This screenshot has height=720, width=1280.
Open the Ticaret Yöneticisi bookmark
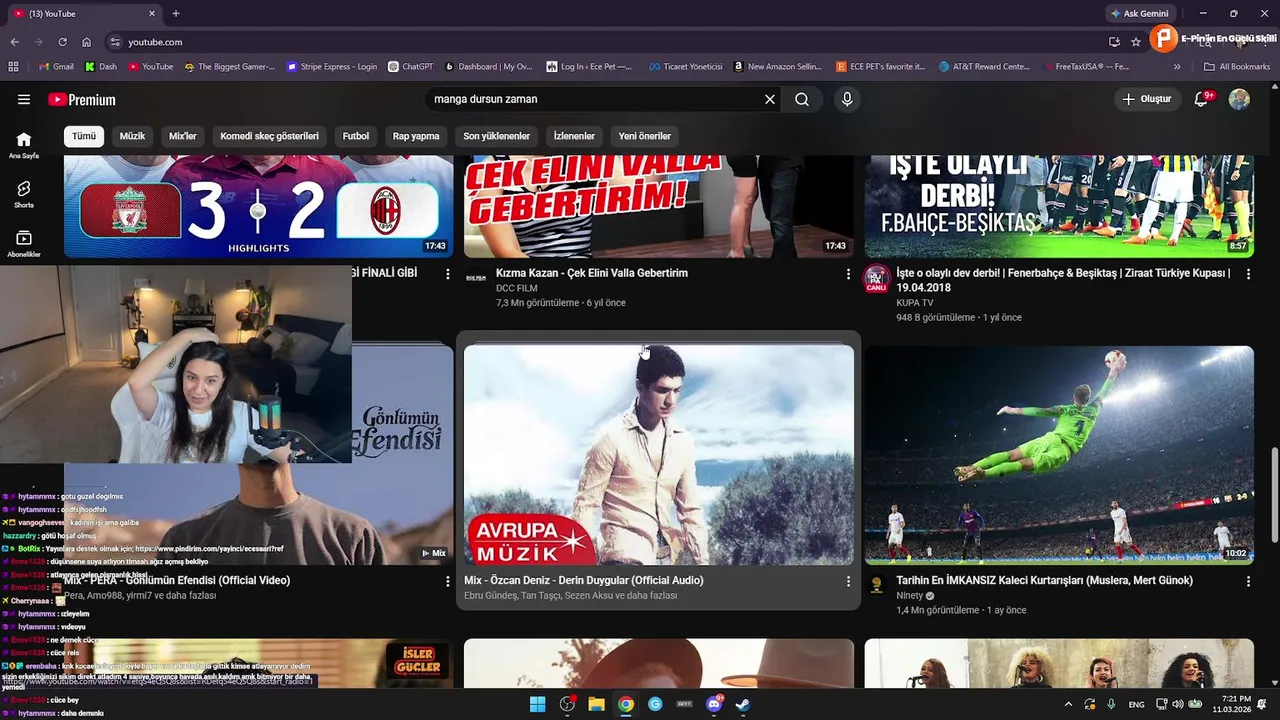(686, 67)
